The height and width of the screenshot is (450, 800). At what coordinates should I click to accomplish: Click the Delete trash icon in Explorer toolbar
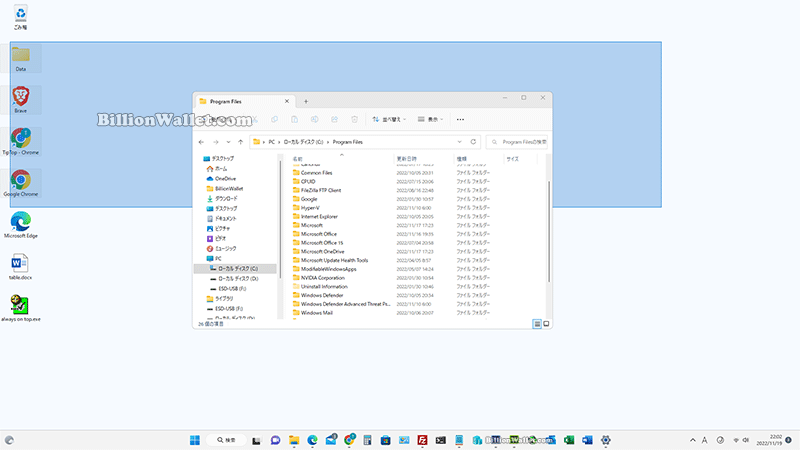tap(354, 119)
